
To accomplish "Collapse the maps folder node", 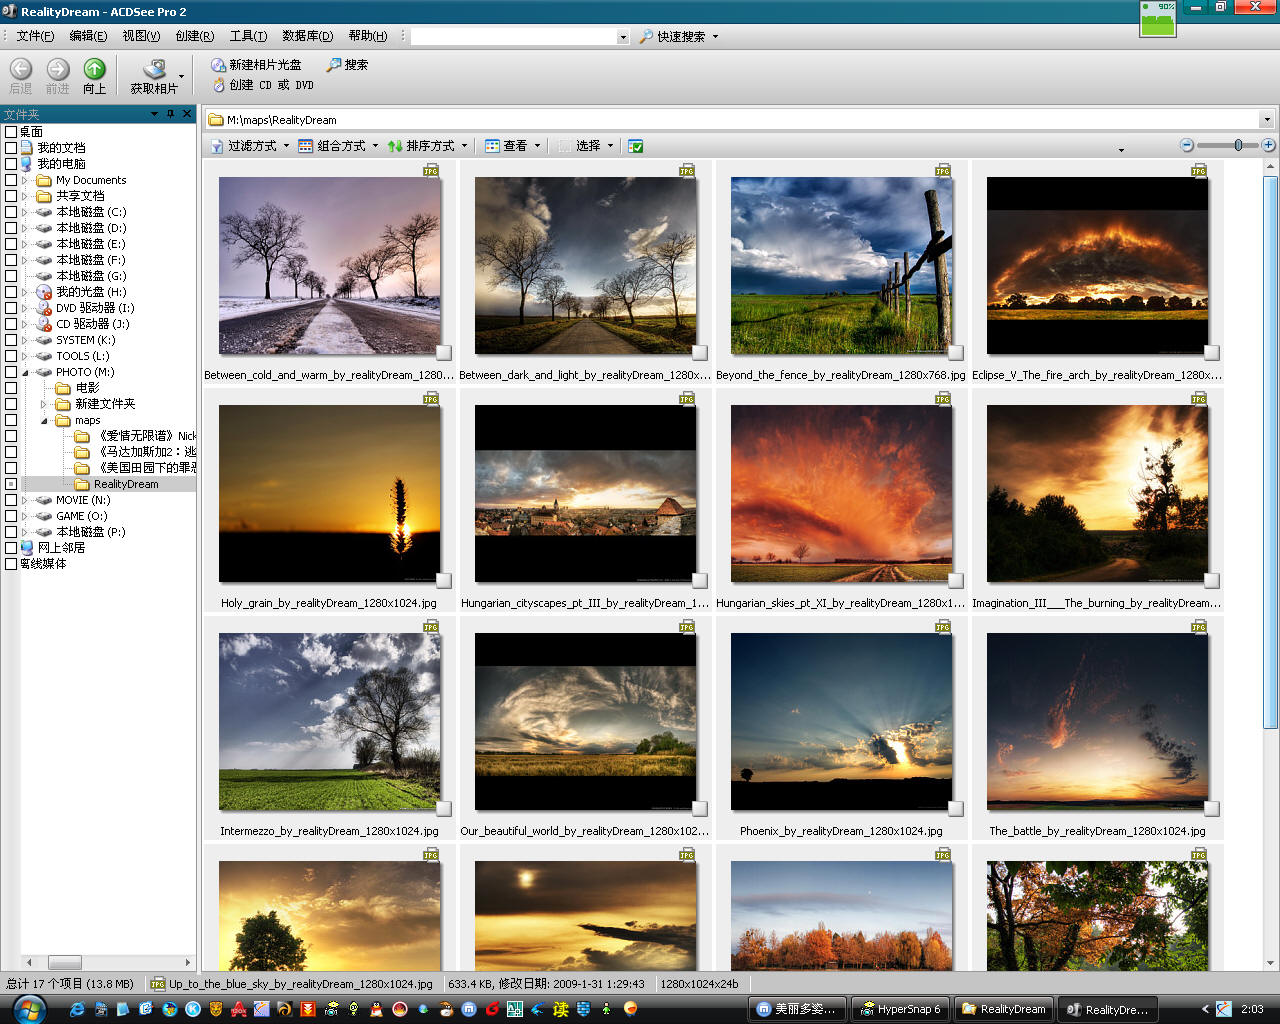I will click(x=44, y=421).
